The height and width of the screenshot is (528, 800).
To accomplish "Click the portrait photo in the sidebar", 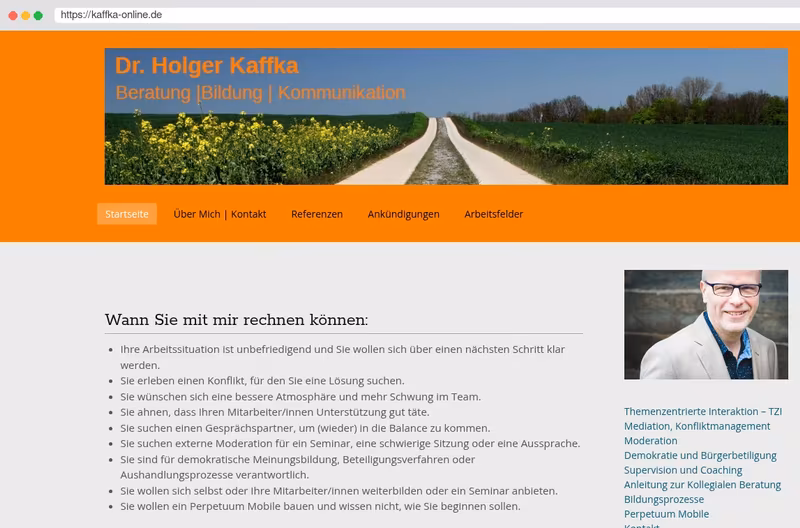I will 706,324.
